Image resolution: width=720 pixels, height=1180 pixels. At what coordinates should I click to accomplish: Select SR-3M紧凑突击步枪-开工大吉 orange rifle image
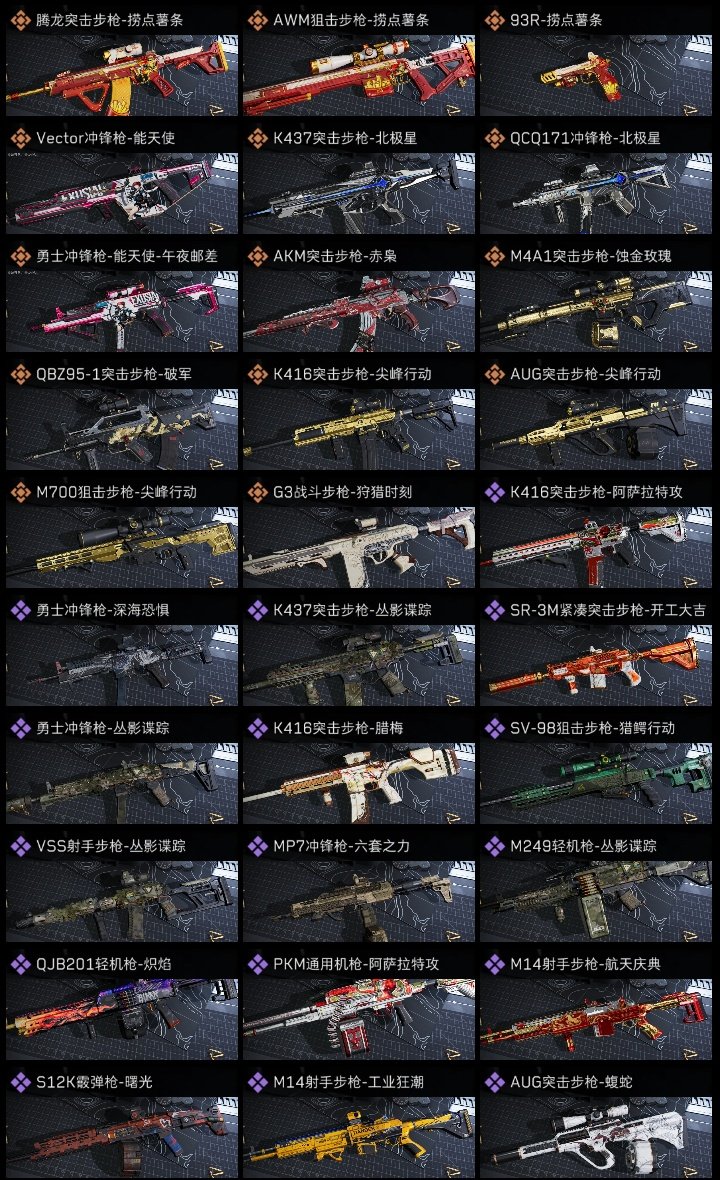(x=596, y=665)
